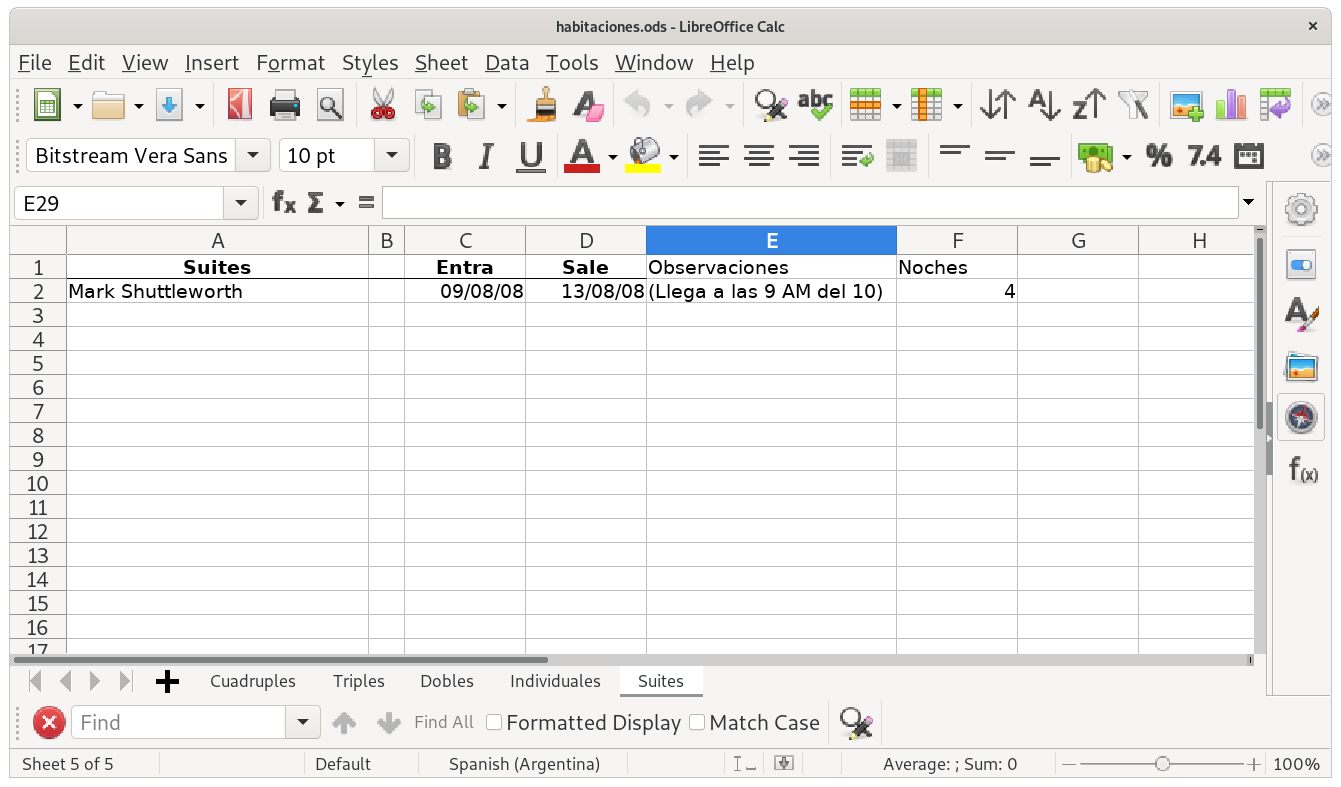Open sidebar Gallery panel
This screenshot has height=787, width=1341.
[1301, 367]
